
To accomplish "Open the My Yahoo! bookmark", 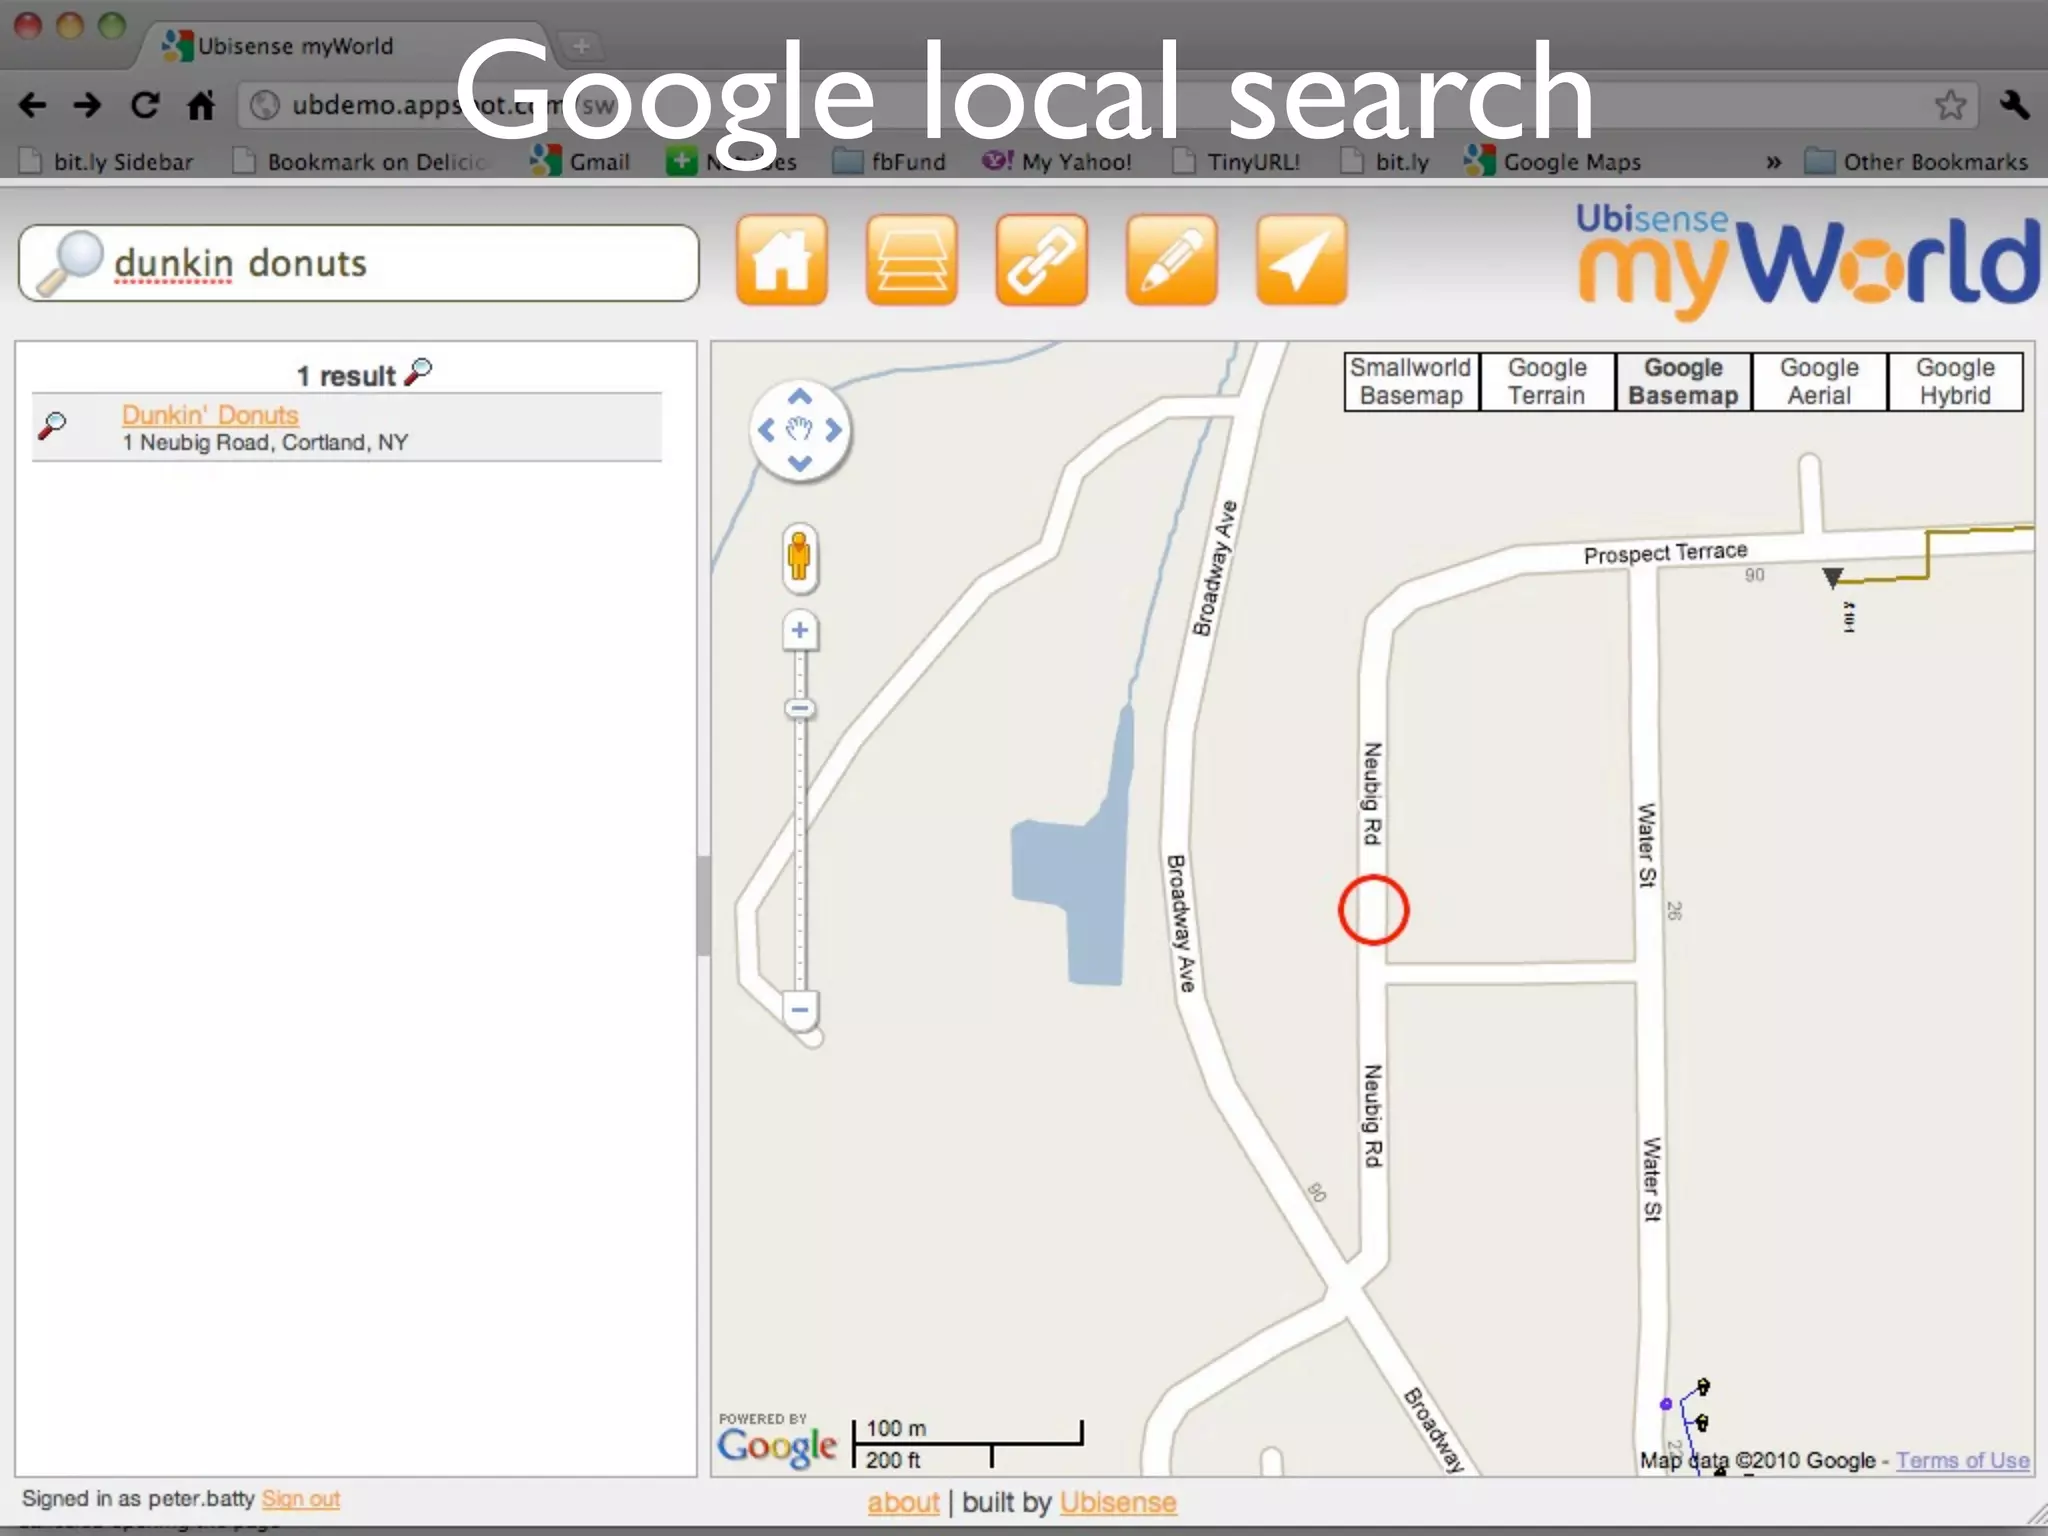I will 1057,161.
